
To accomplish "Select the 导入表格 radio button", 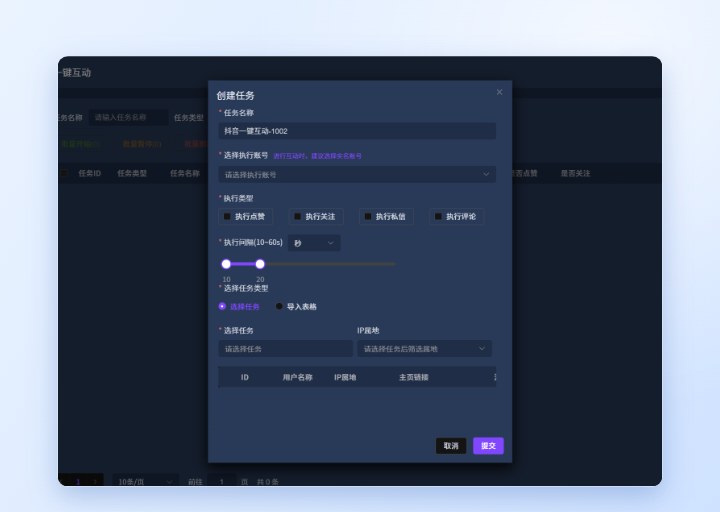I will (x=279, y=306).
